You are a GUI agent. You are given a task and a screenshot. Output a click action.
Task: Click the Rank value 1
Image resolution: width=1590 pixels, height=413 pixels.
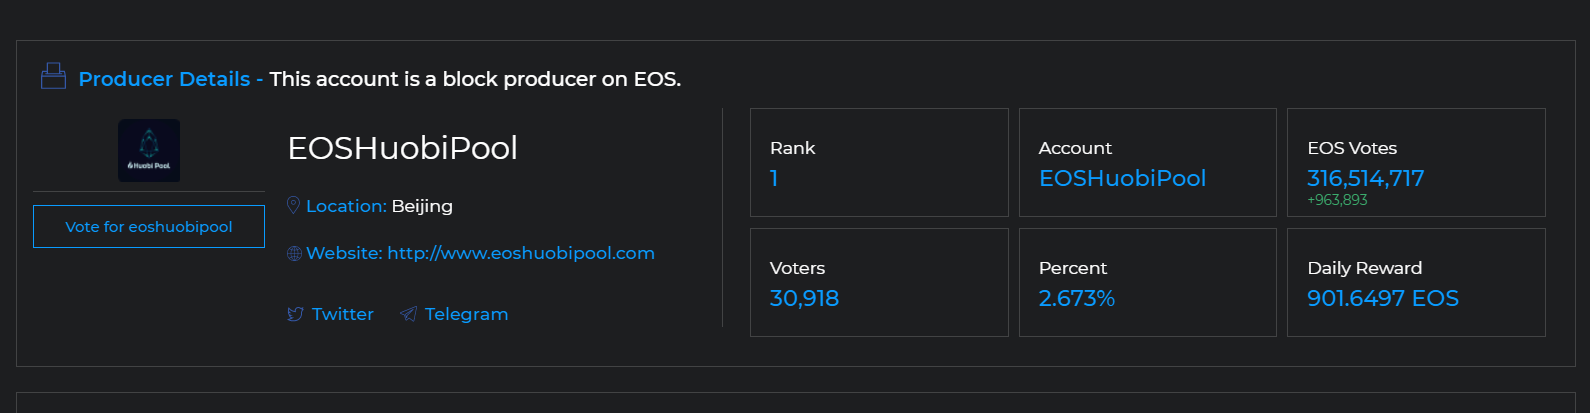[774, 178]
